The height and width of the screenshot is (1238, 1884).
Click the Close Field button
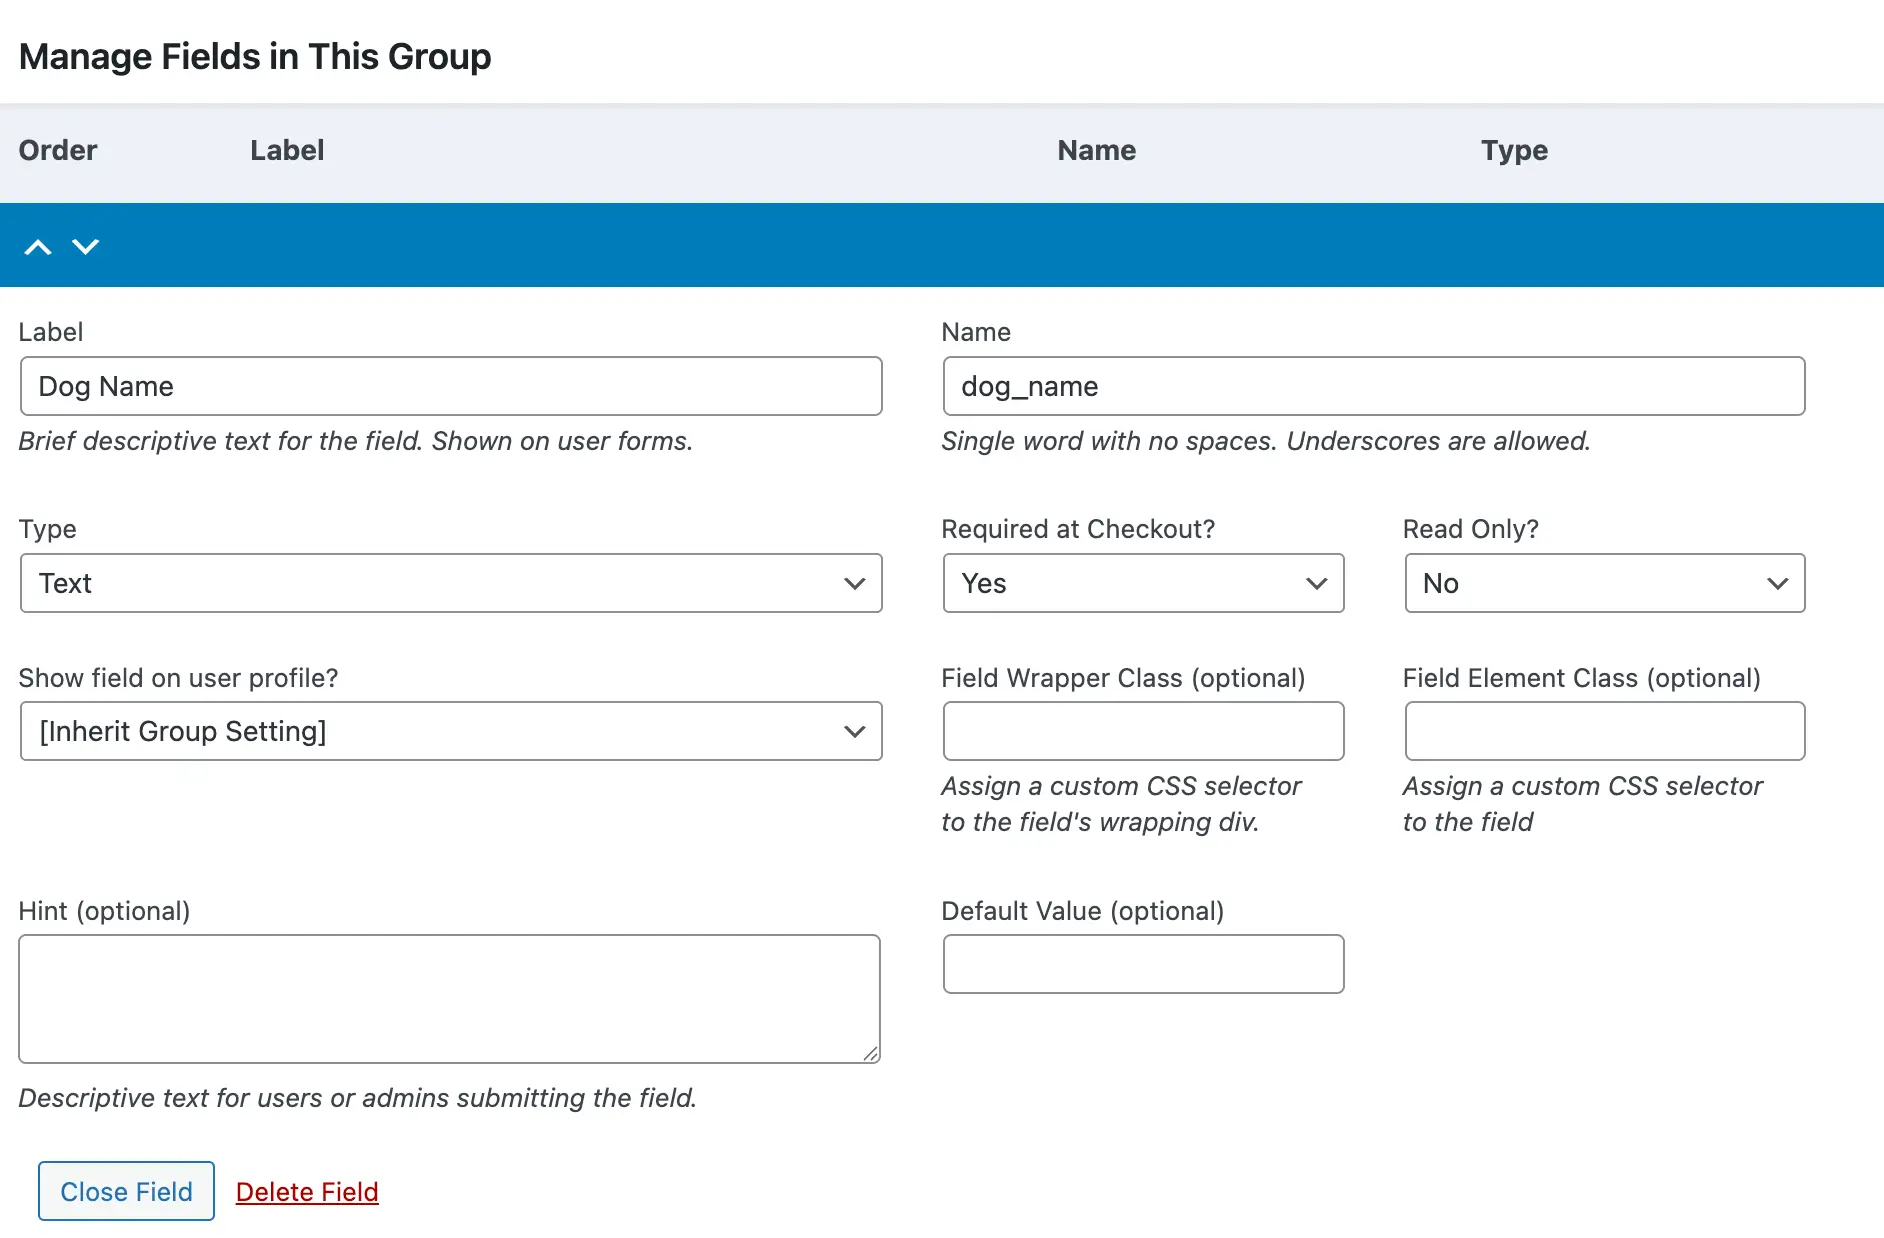tap(126, 1191)
